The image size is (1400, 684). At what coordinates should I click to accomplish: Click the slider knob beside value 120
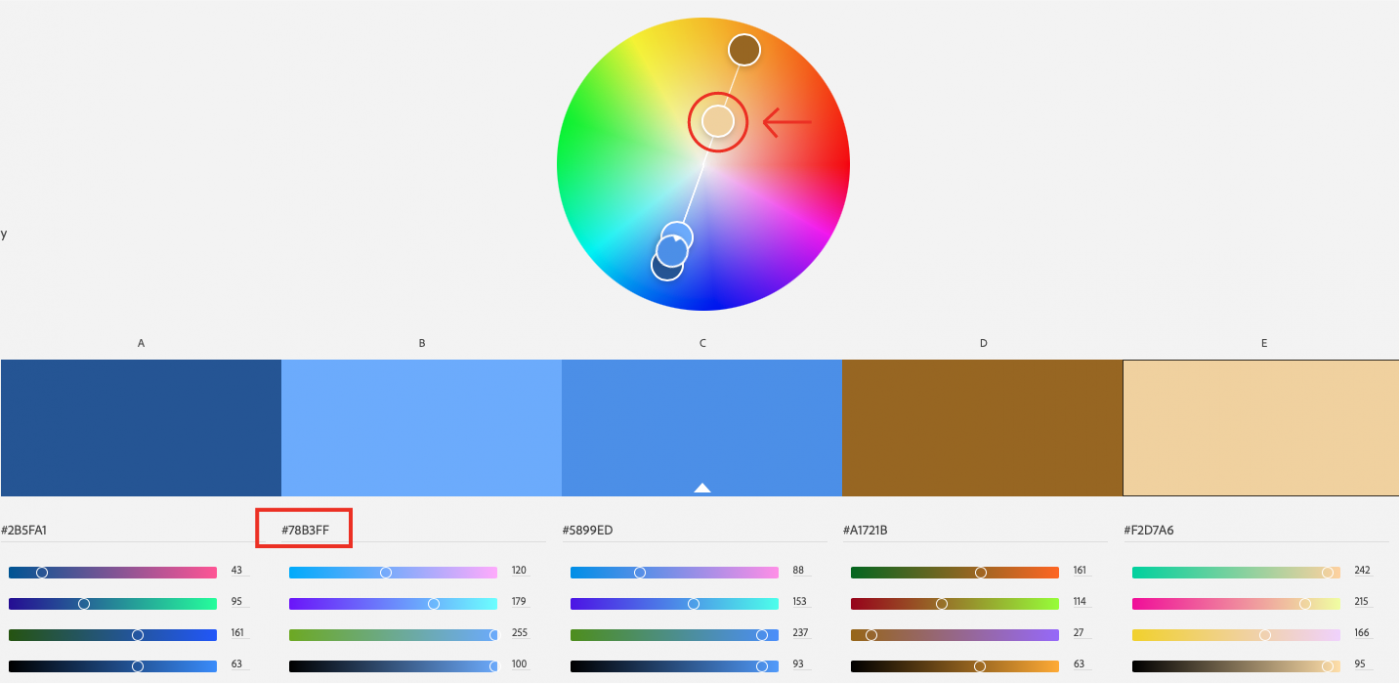386,573
